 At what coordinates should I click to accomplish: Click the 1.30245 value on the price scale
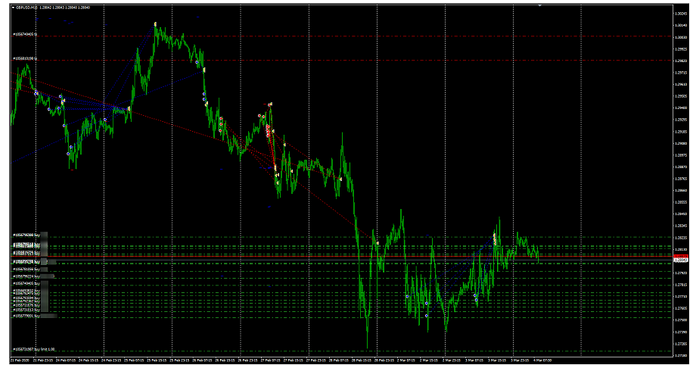tap(680, 13)
